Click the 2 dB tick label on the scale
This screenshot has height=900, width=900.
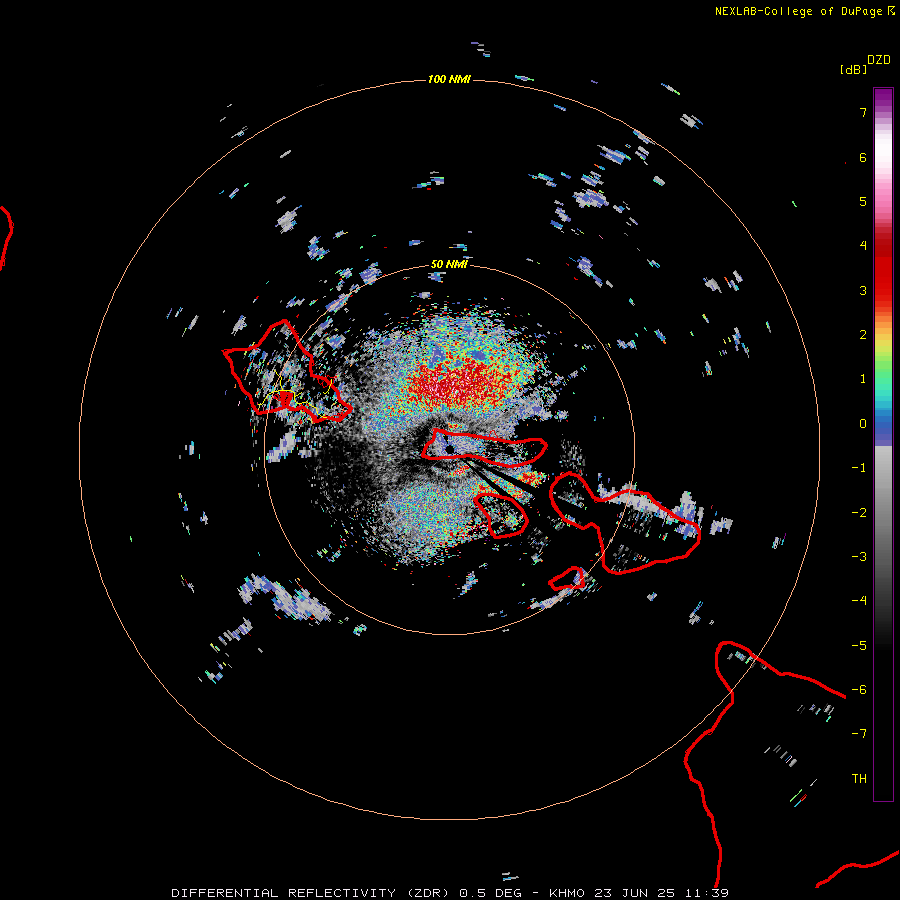click(863, 335)
